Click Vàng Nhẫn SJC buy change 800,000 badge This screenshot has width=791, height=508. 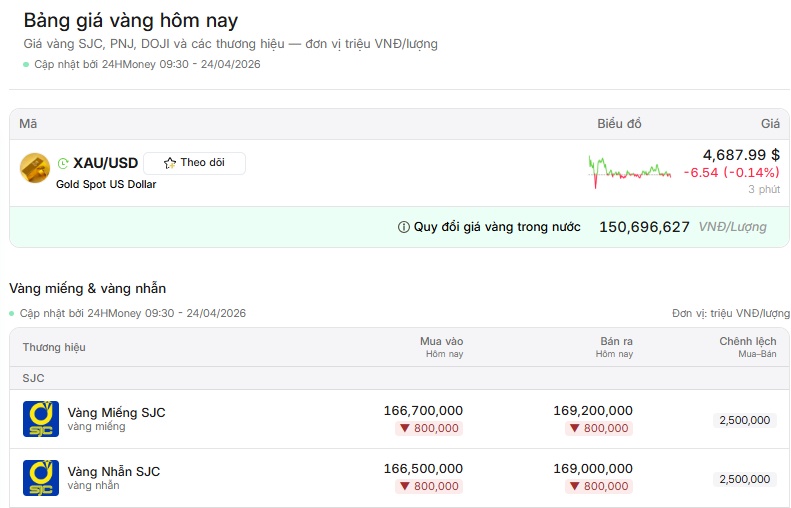pos(429,486)
